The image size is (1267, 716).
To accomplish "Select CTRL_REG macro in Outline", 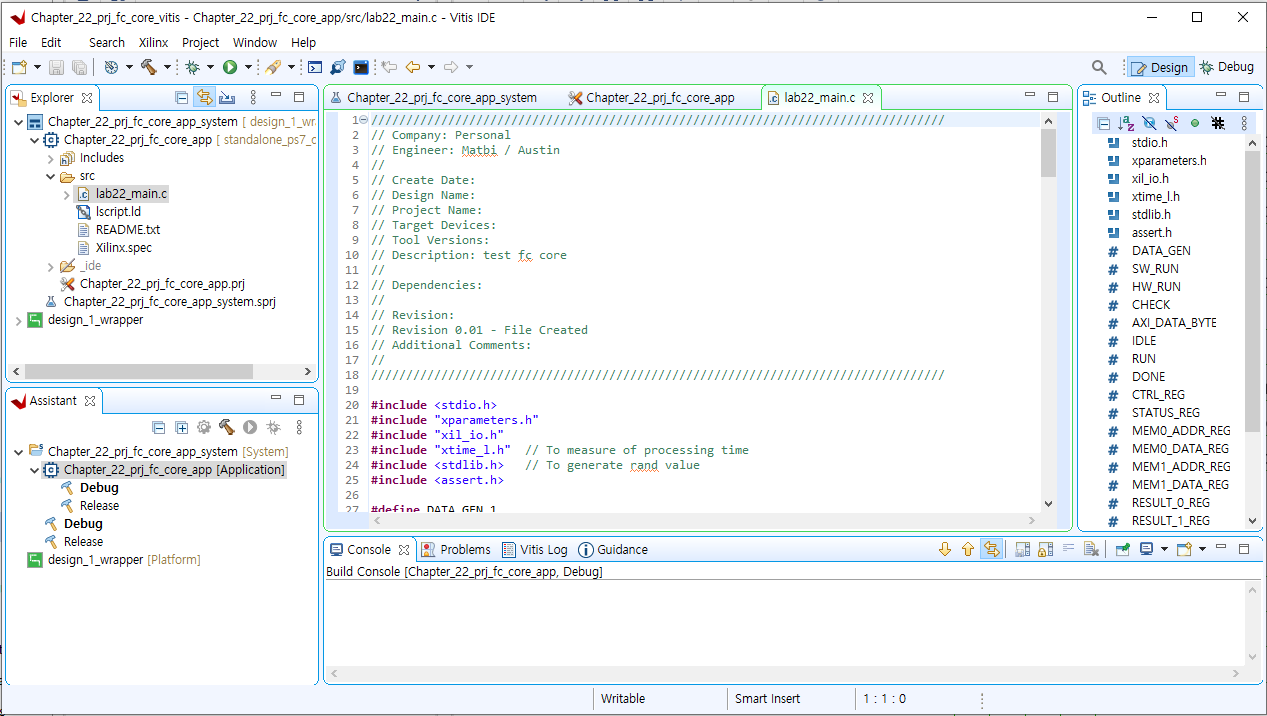I will [1158, 395].
